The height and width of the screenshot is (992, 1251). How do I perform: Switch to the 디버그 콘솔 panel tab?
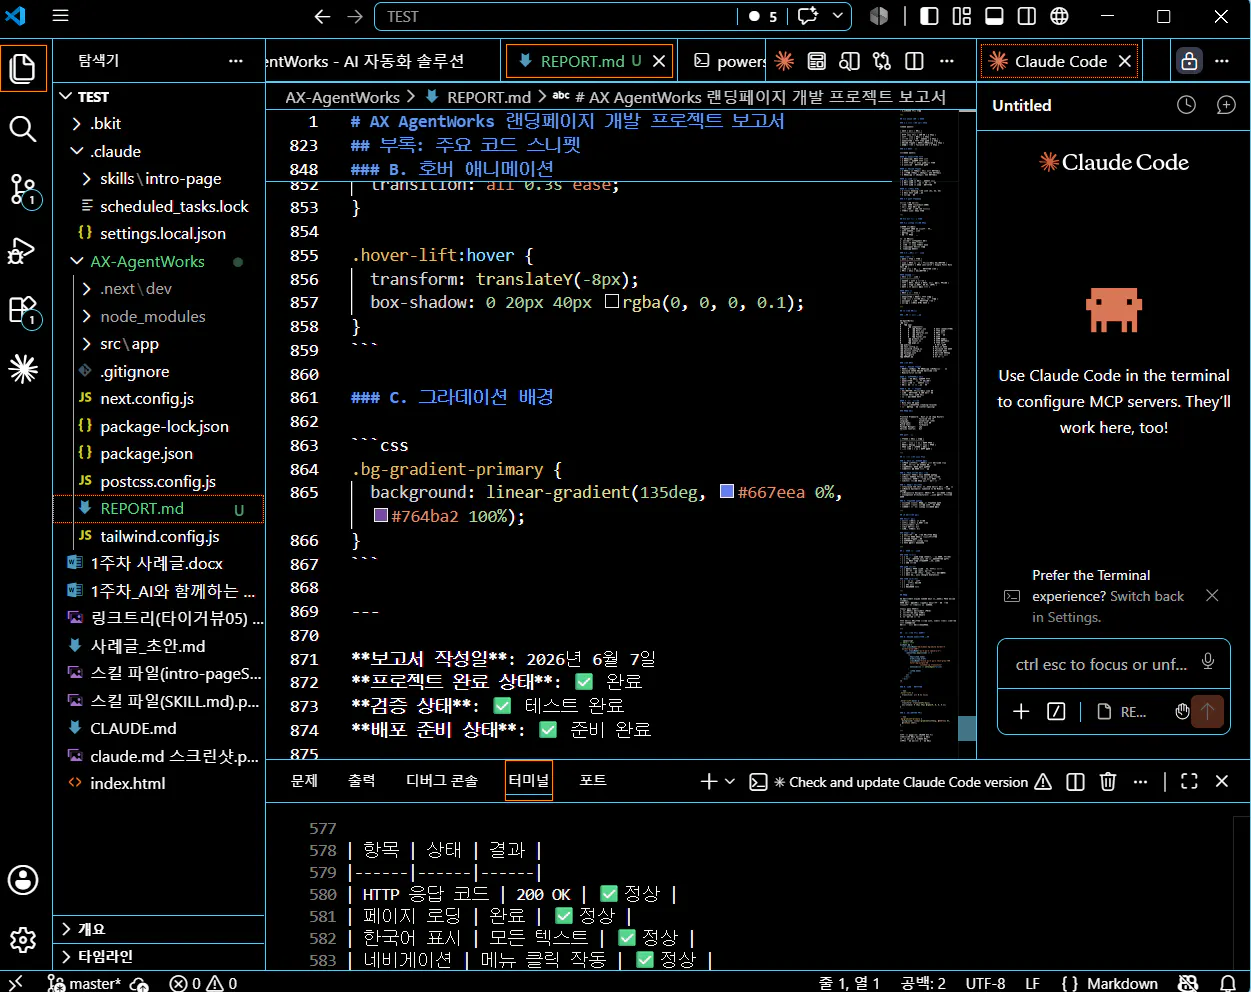[442, 780]
